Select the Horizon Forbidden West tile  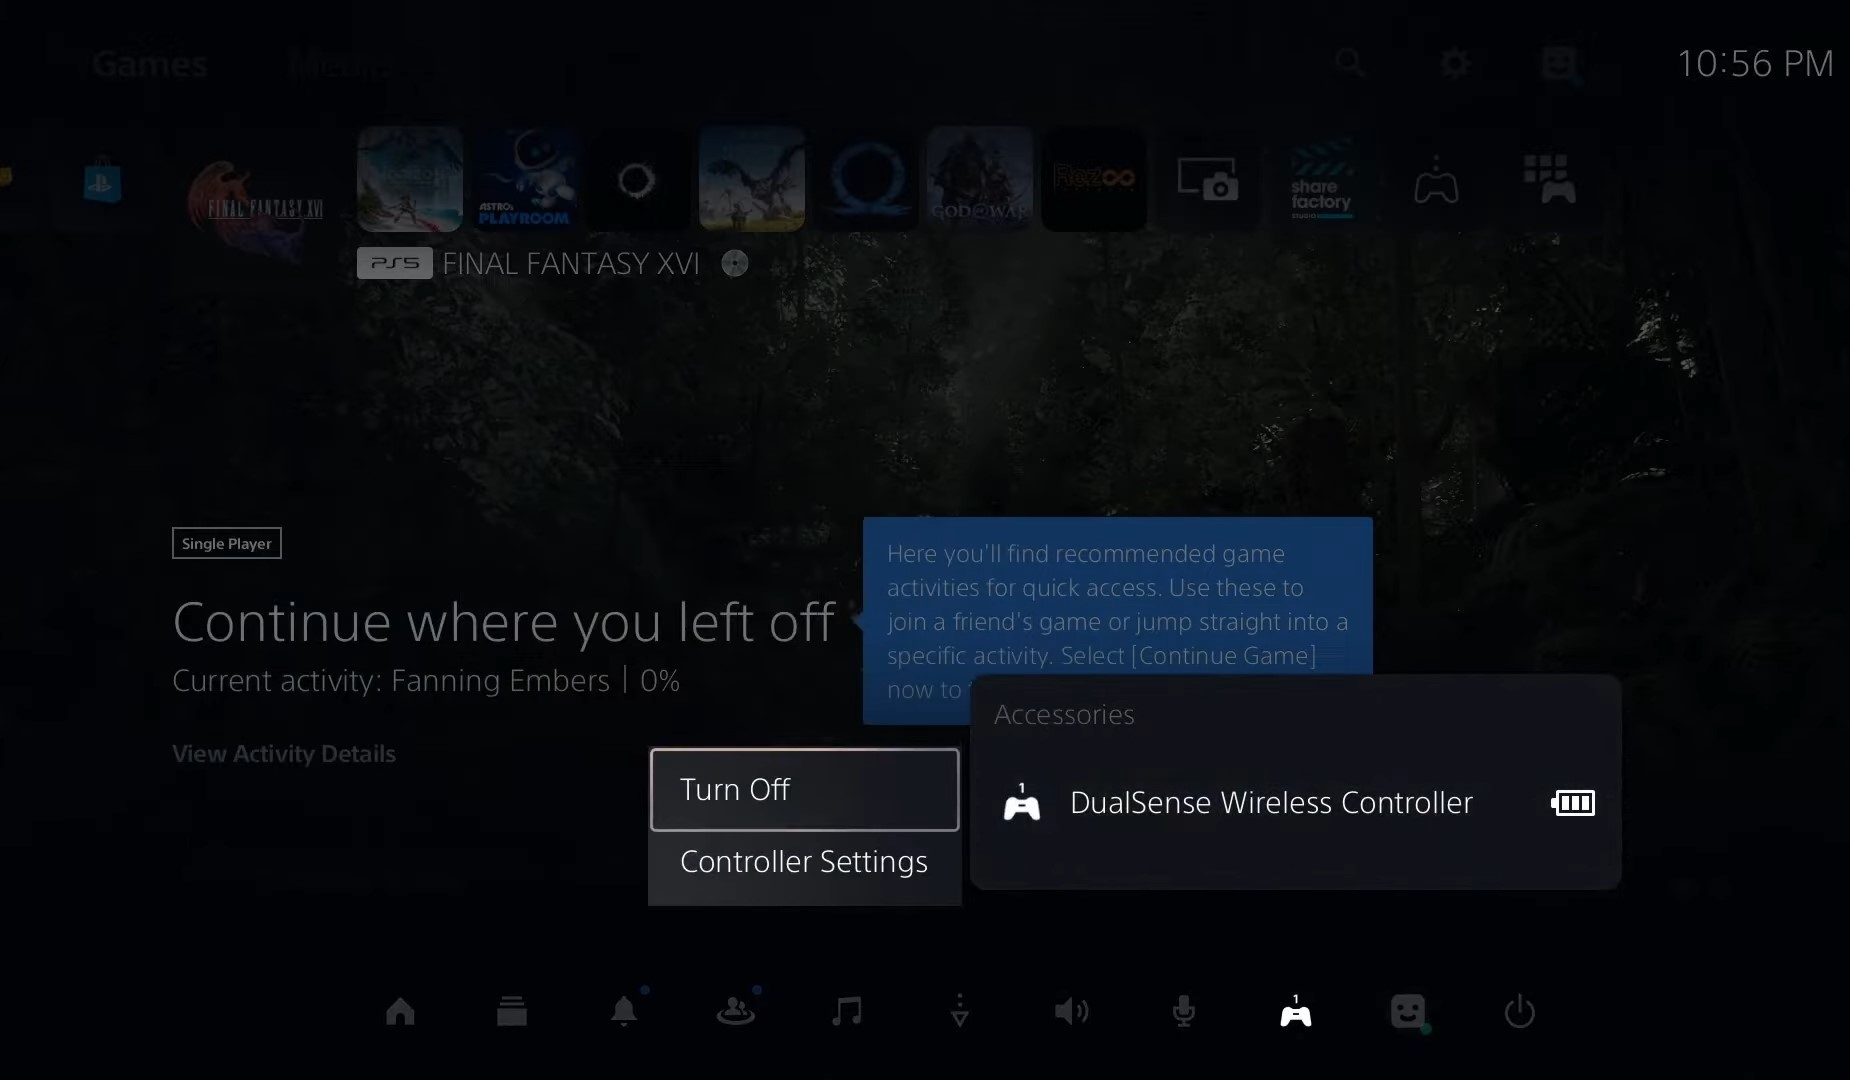(410, 179)
